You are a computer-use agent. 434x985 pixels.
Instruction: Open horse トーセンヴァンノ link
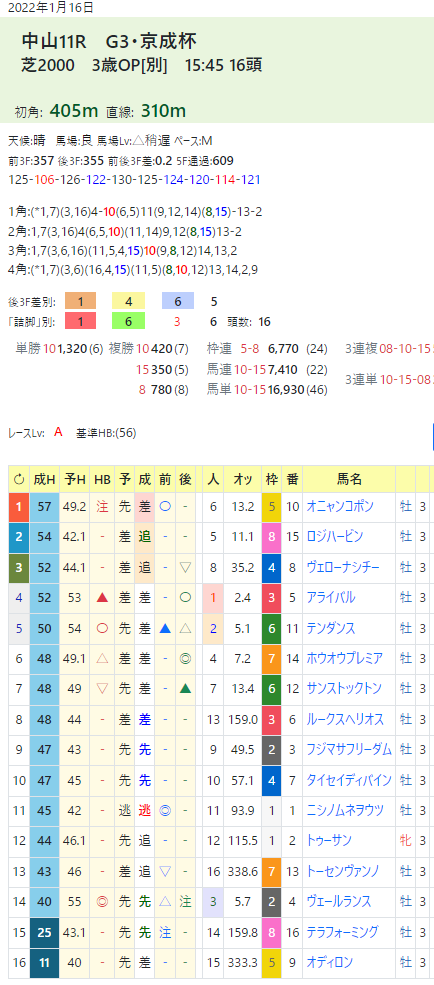pos(343,871)
